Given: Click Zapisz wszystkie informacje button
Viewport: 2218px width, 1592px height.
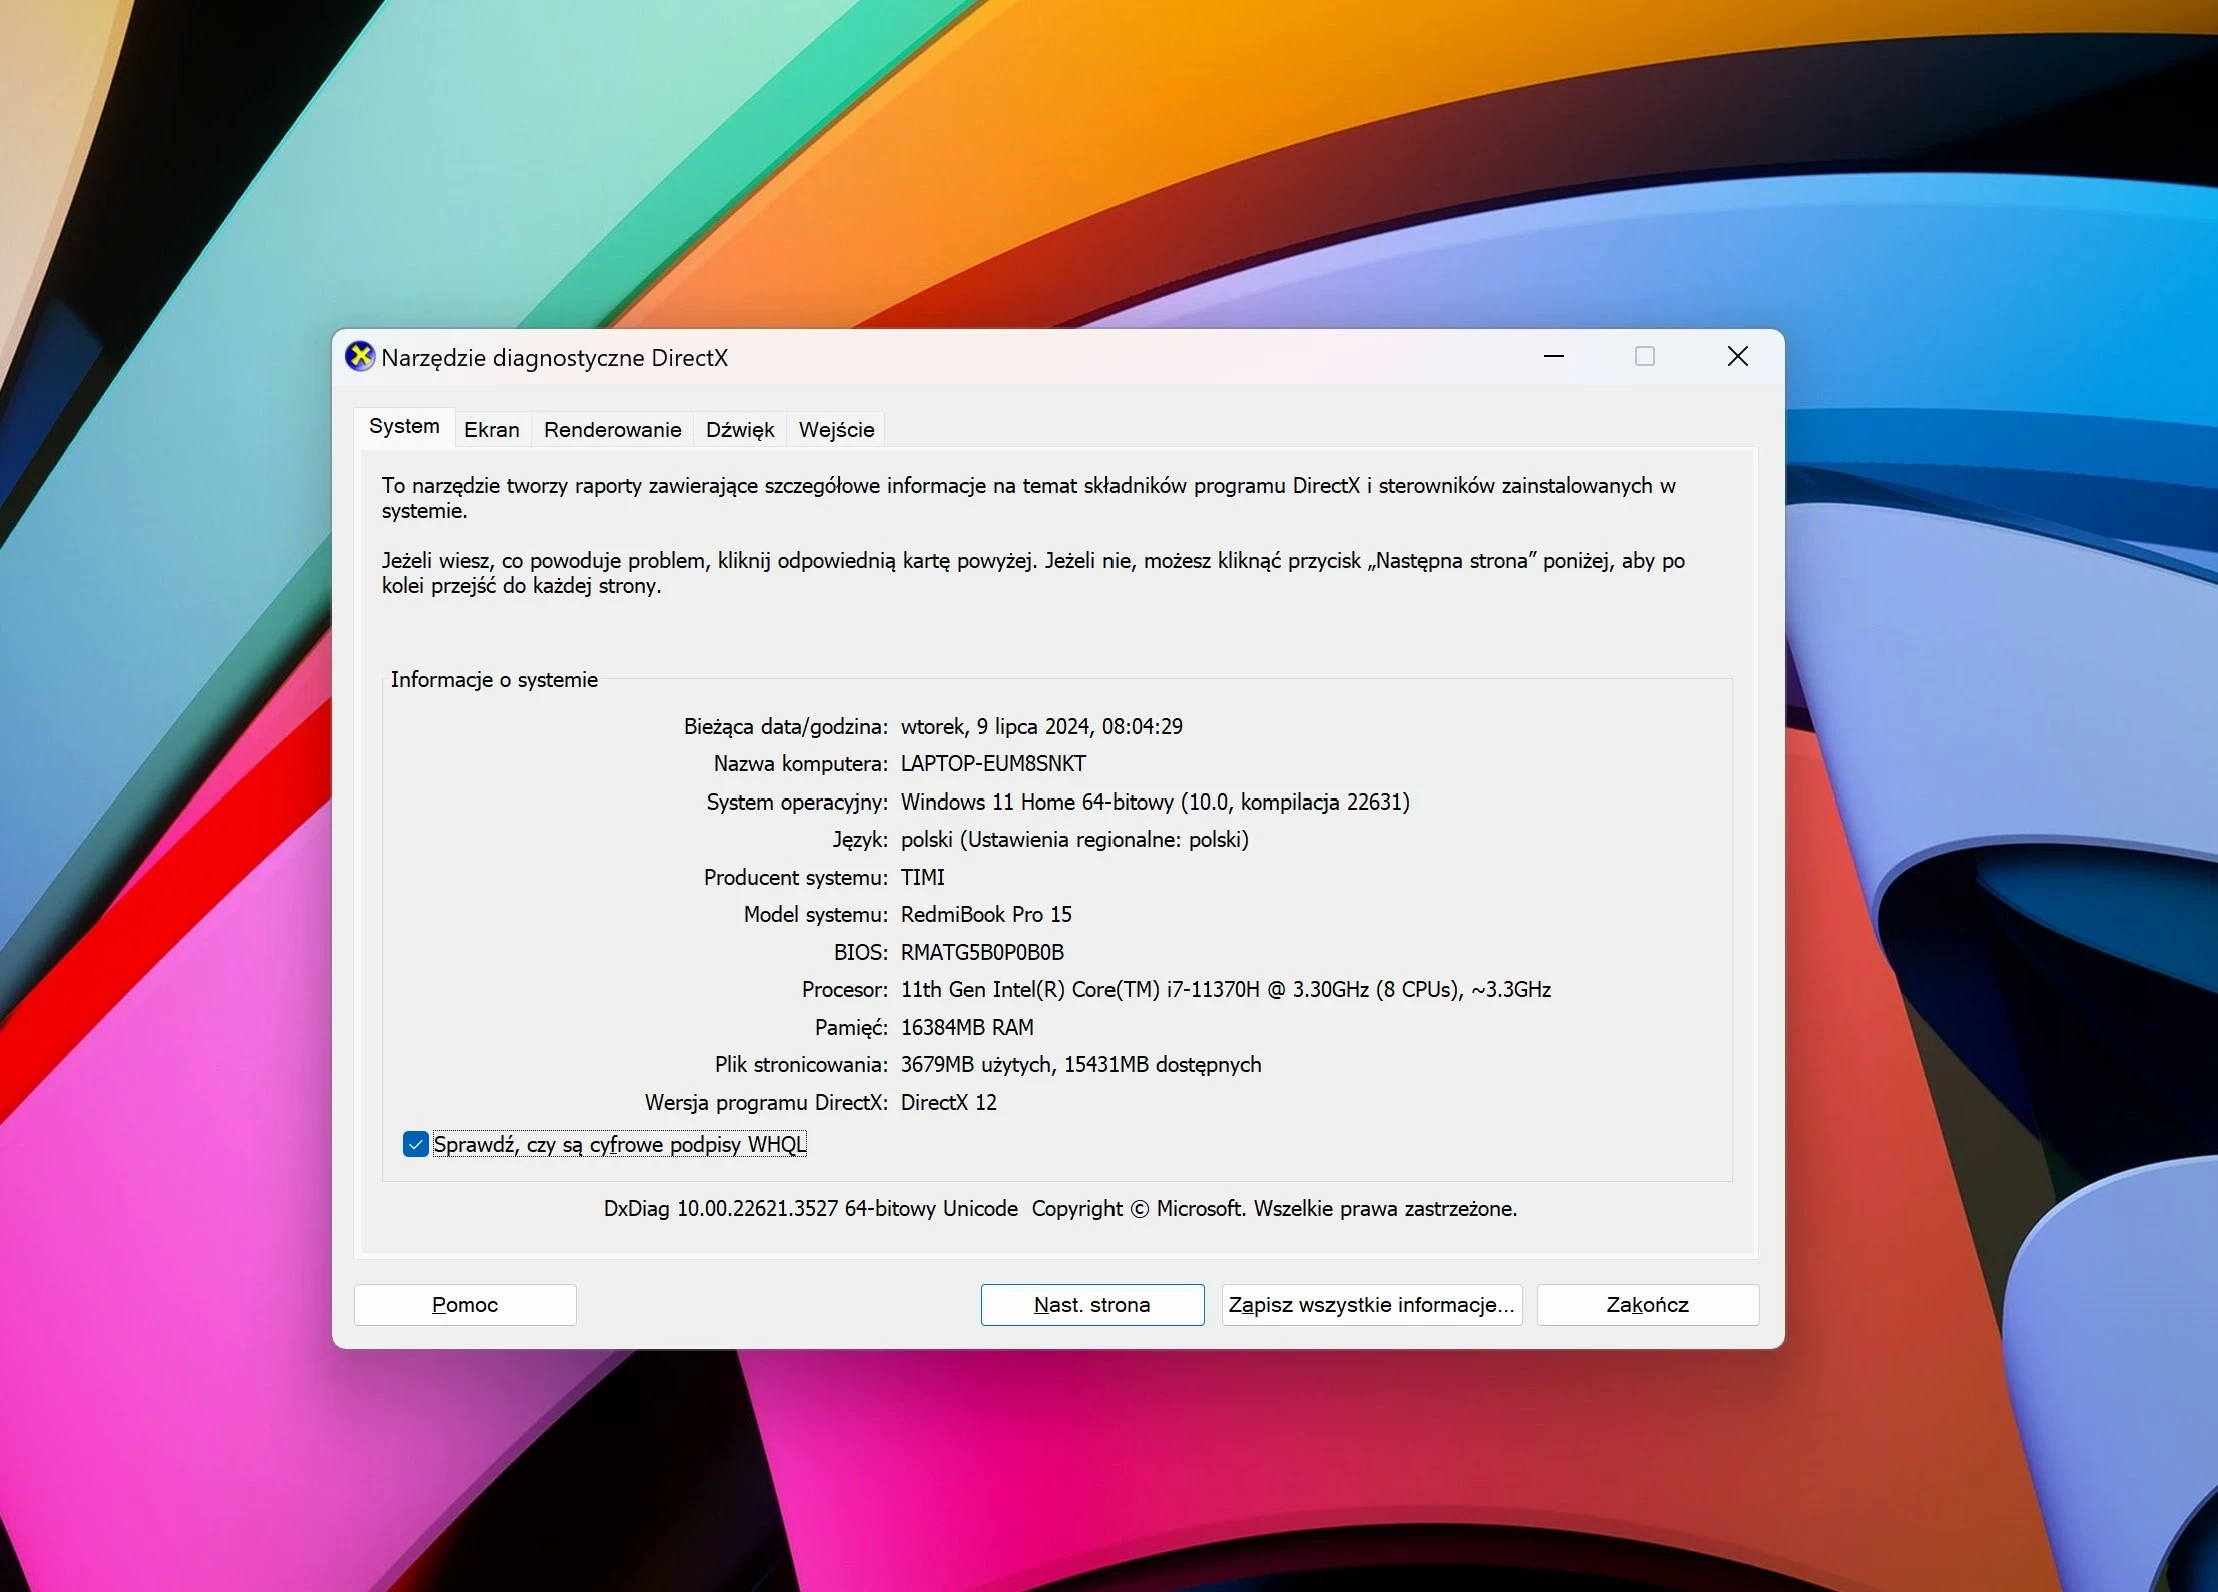Looking at the screenshot, I should point(1372,1305).
